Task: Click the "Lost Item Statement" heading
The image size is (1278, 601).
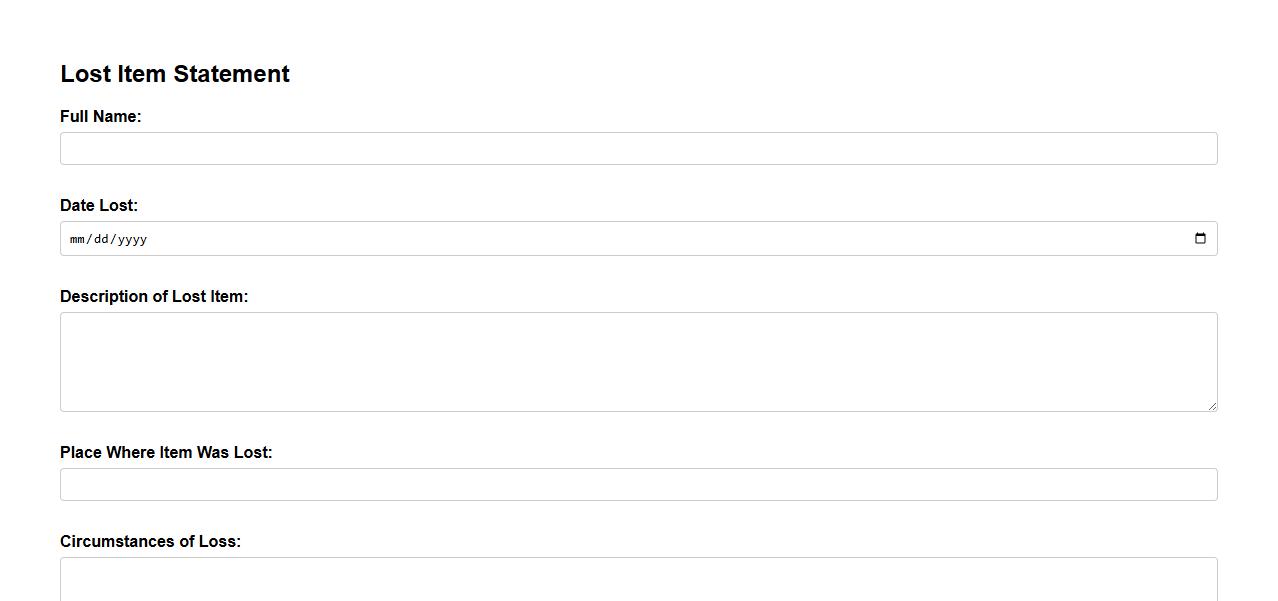Action: 175,74
